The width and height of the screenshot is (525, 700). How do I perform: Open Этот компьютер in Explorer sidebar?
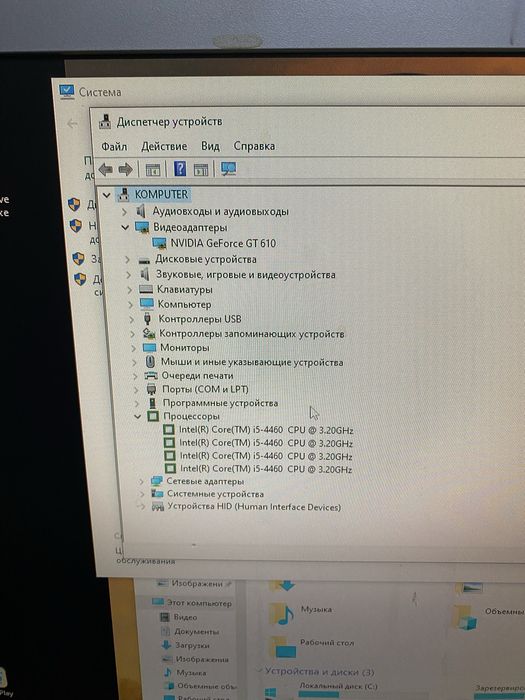199,603
